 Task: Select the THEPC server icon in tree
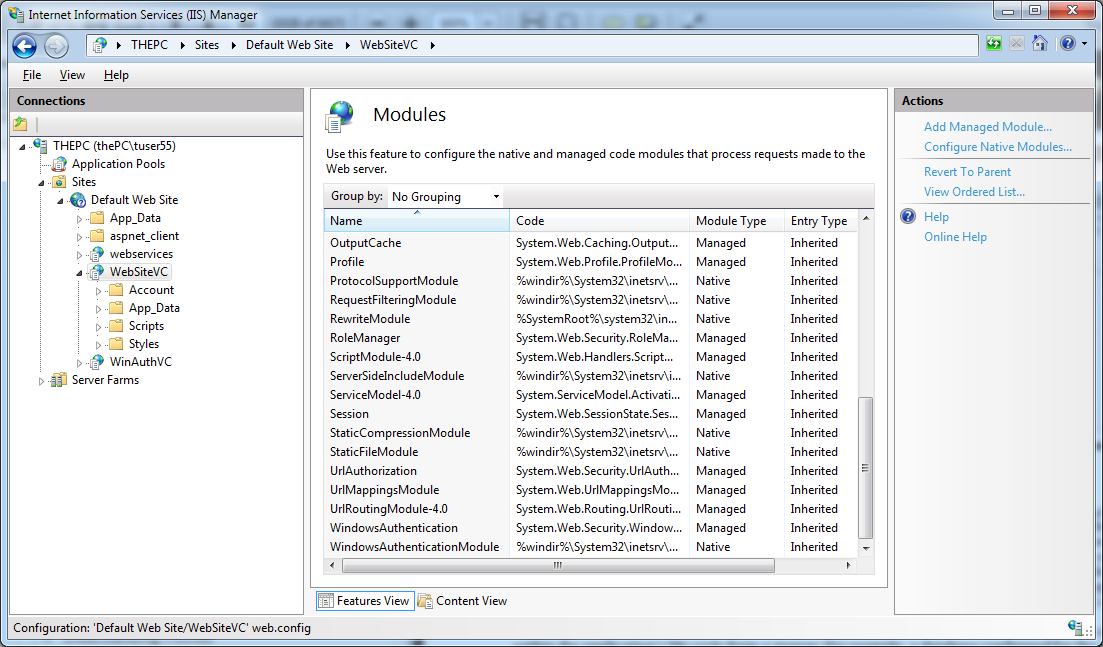coord(41,146)
